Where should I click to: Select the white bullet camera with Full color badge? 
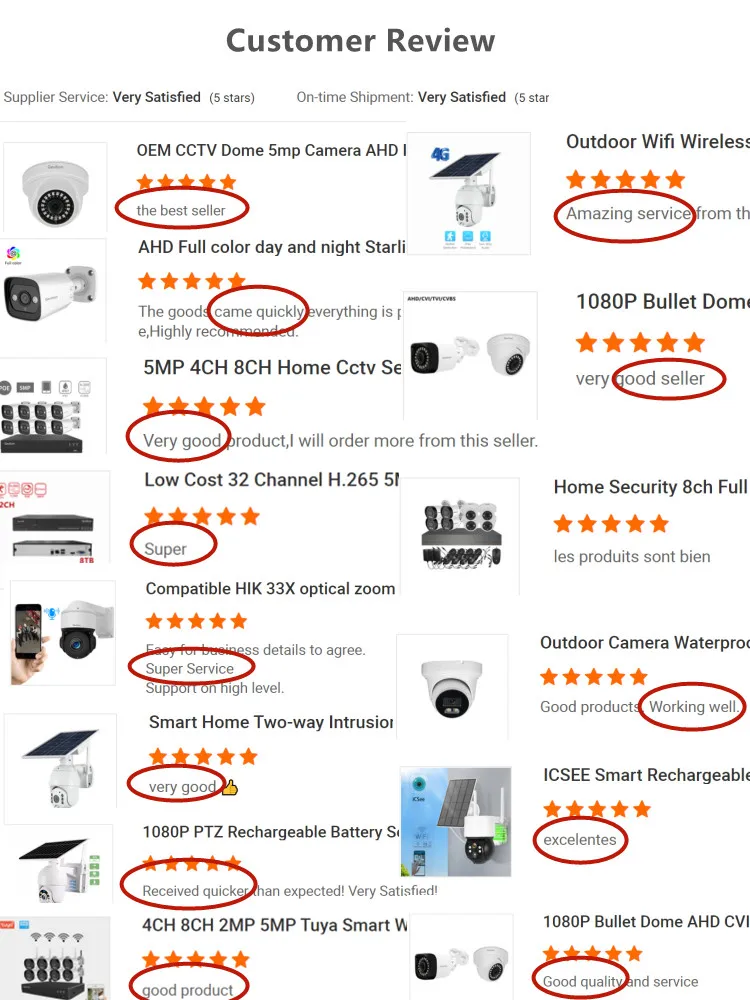pyautogui.click(x=53, y=291)
